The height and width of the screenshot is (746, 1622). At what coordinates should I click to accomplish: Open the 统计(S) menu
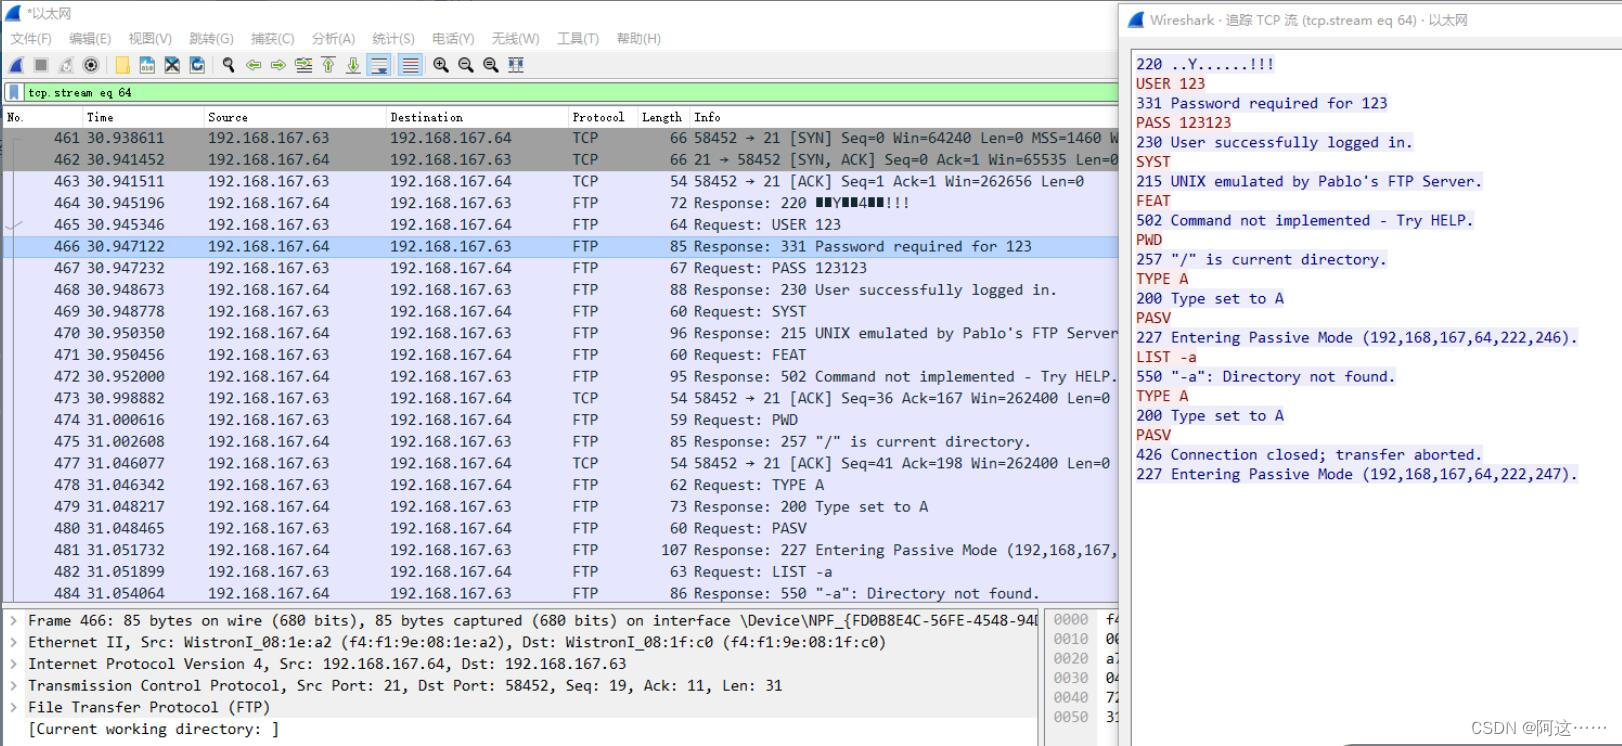click(393, 39)
